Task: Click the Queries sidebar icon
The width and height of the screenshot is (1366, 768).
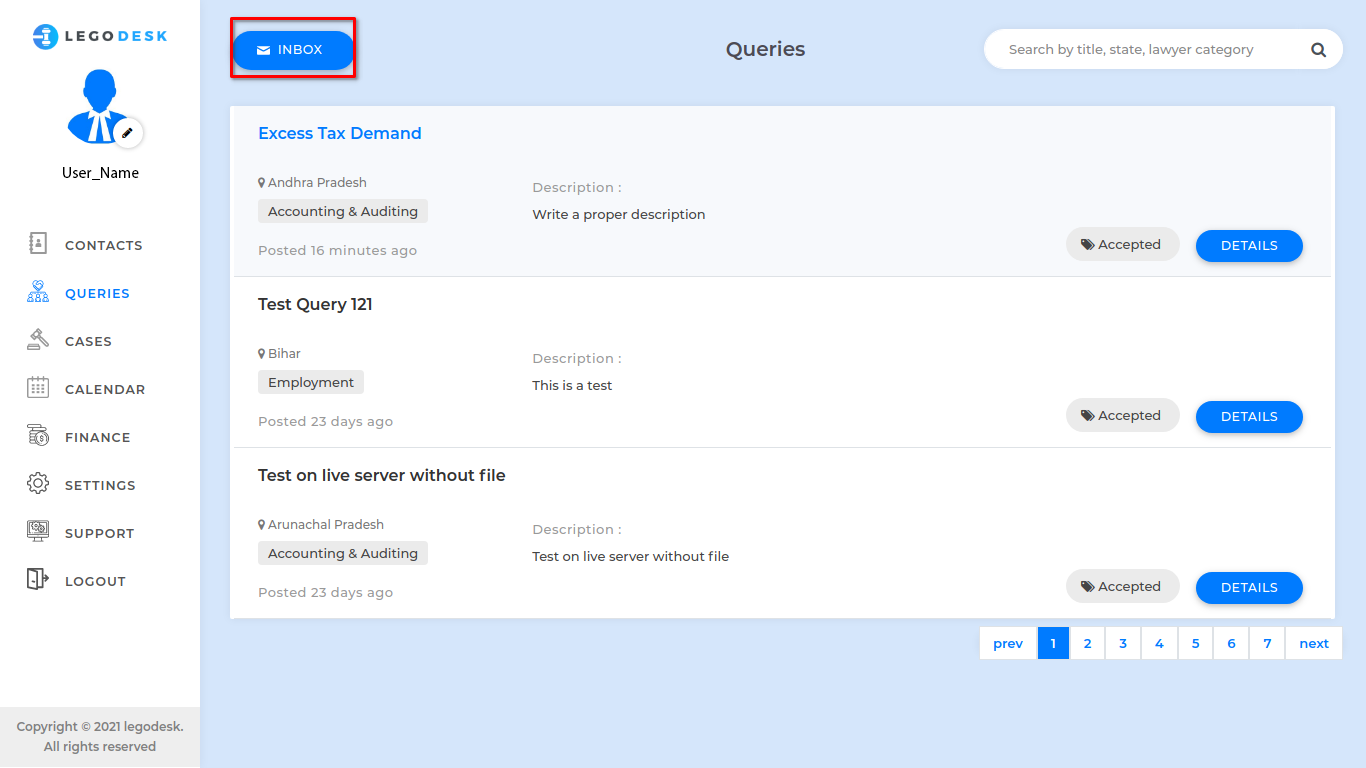Action: click(x=38, y=291)
